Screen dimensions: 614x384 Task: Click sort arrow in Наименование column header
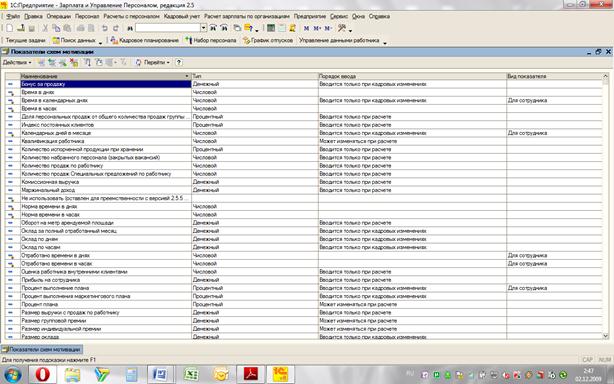[186, 76]
